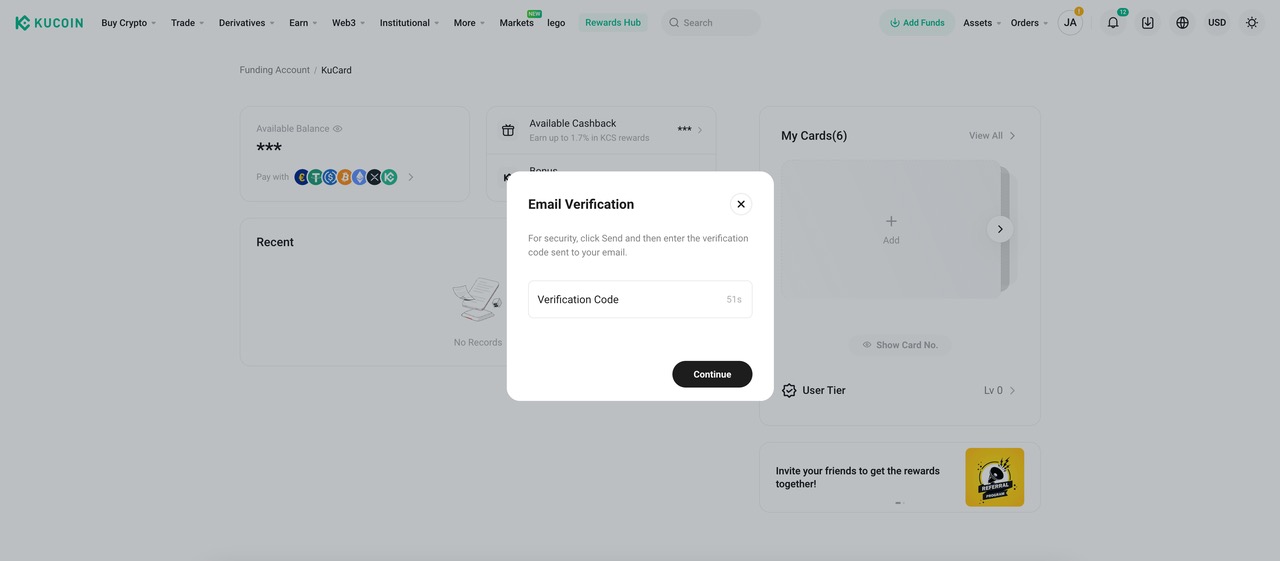Viewport: 1280px width, 561px height.
Task: Open the Markets menu item
Action: click(516, 22)
